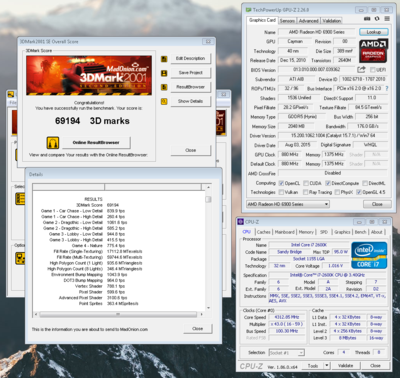The height and width of the screenshot is (378, 400).
Task: Close the 3DMark Overall Score dialog via Close button
Action: 191,150
